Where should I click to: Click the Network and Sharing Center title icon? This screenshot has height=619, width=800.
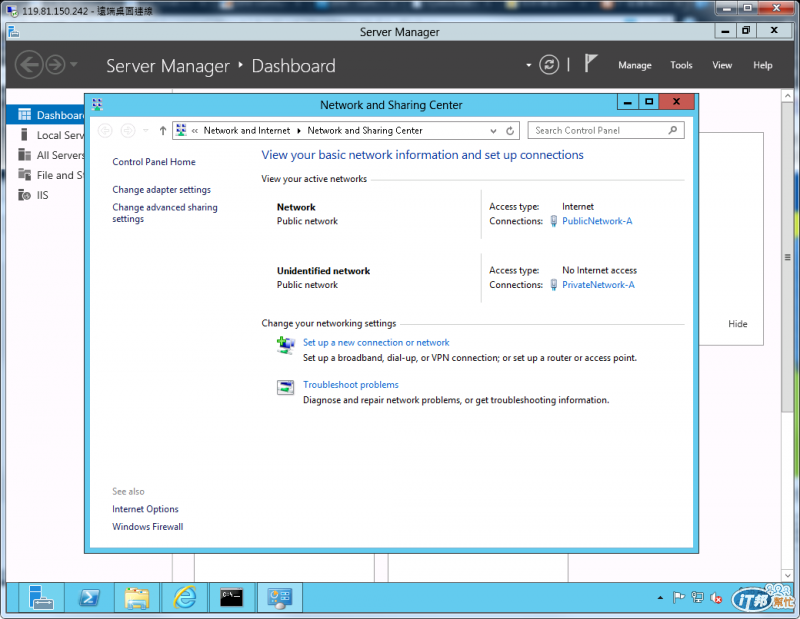[x=97, y=104]
